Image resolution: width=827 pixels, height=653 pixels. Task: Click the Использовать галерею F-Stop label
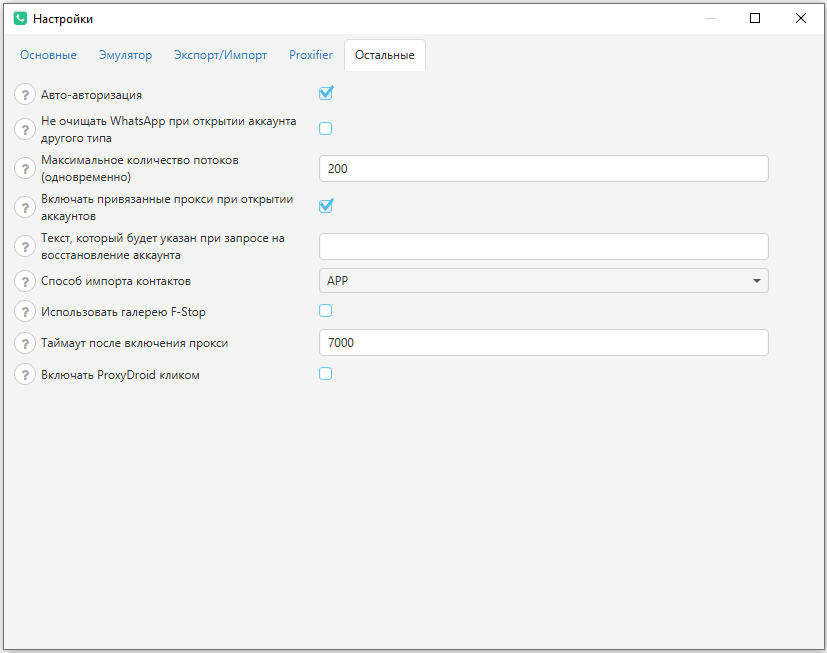(123, 312)
